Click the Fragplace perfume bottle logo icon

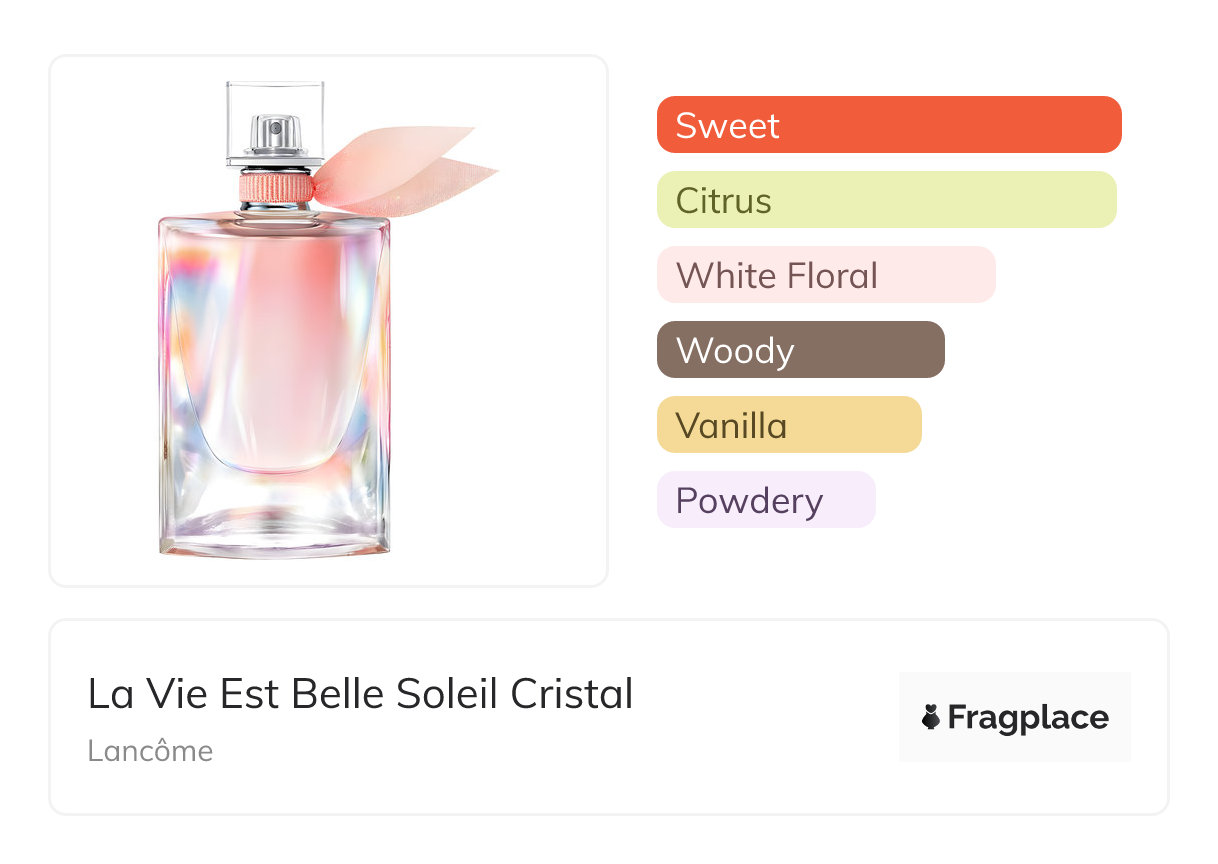click(x=931, y=718)
